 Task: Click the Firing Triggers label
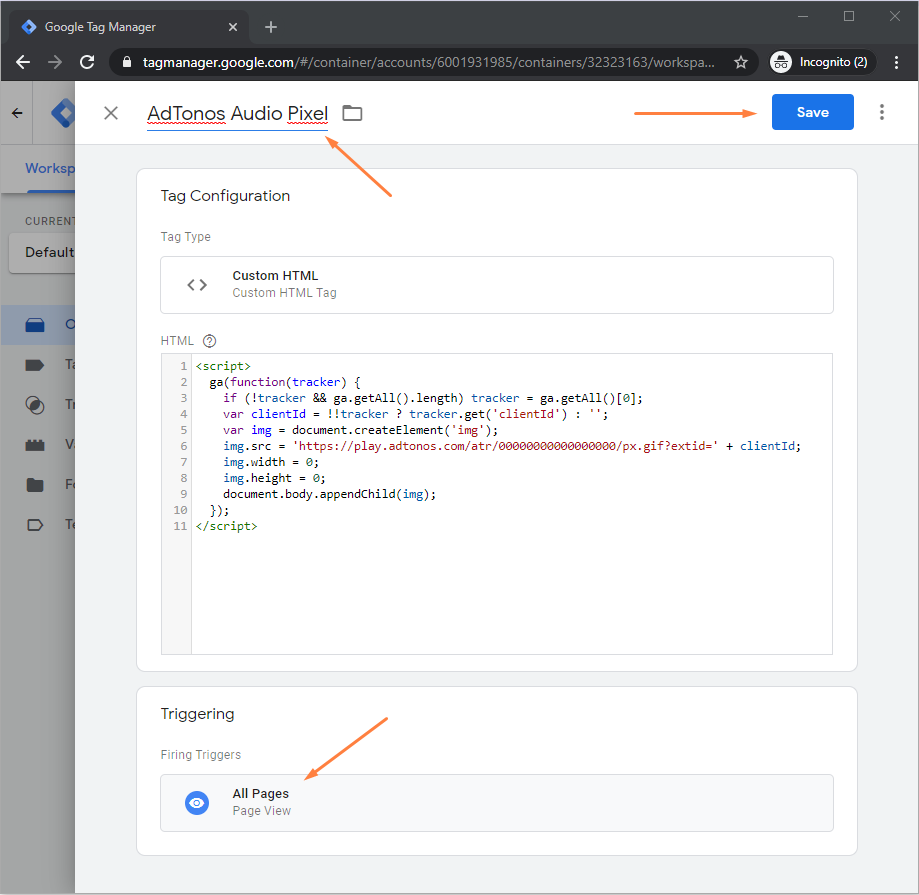[200, 754]
